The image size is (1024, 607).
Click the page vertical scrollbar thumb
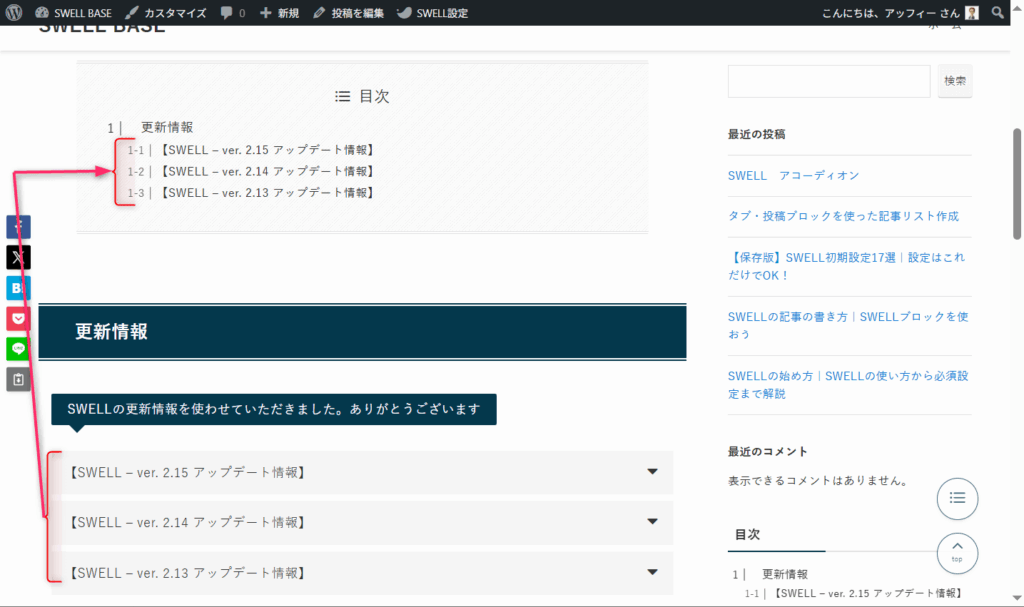click(1017, 184)
